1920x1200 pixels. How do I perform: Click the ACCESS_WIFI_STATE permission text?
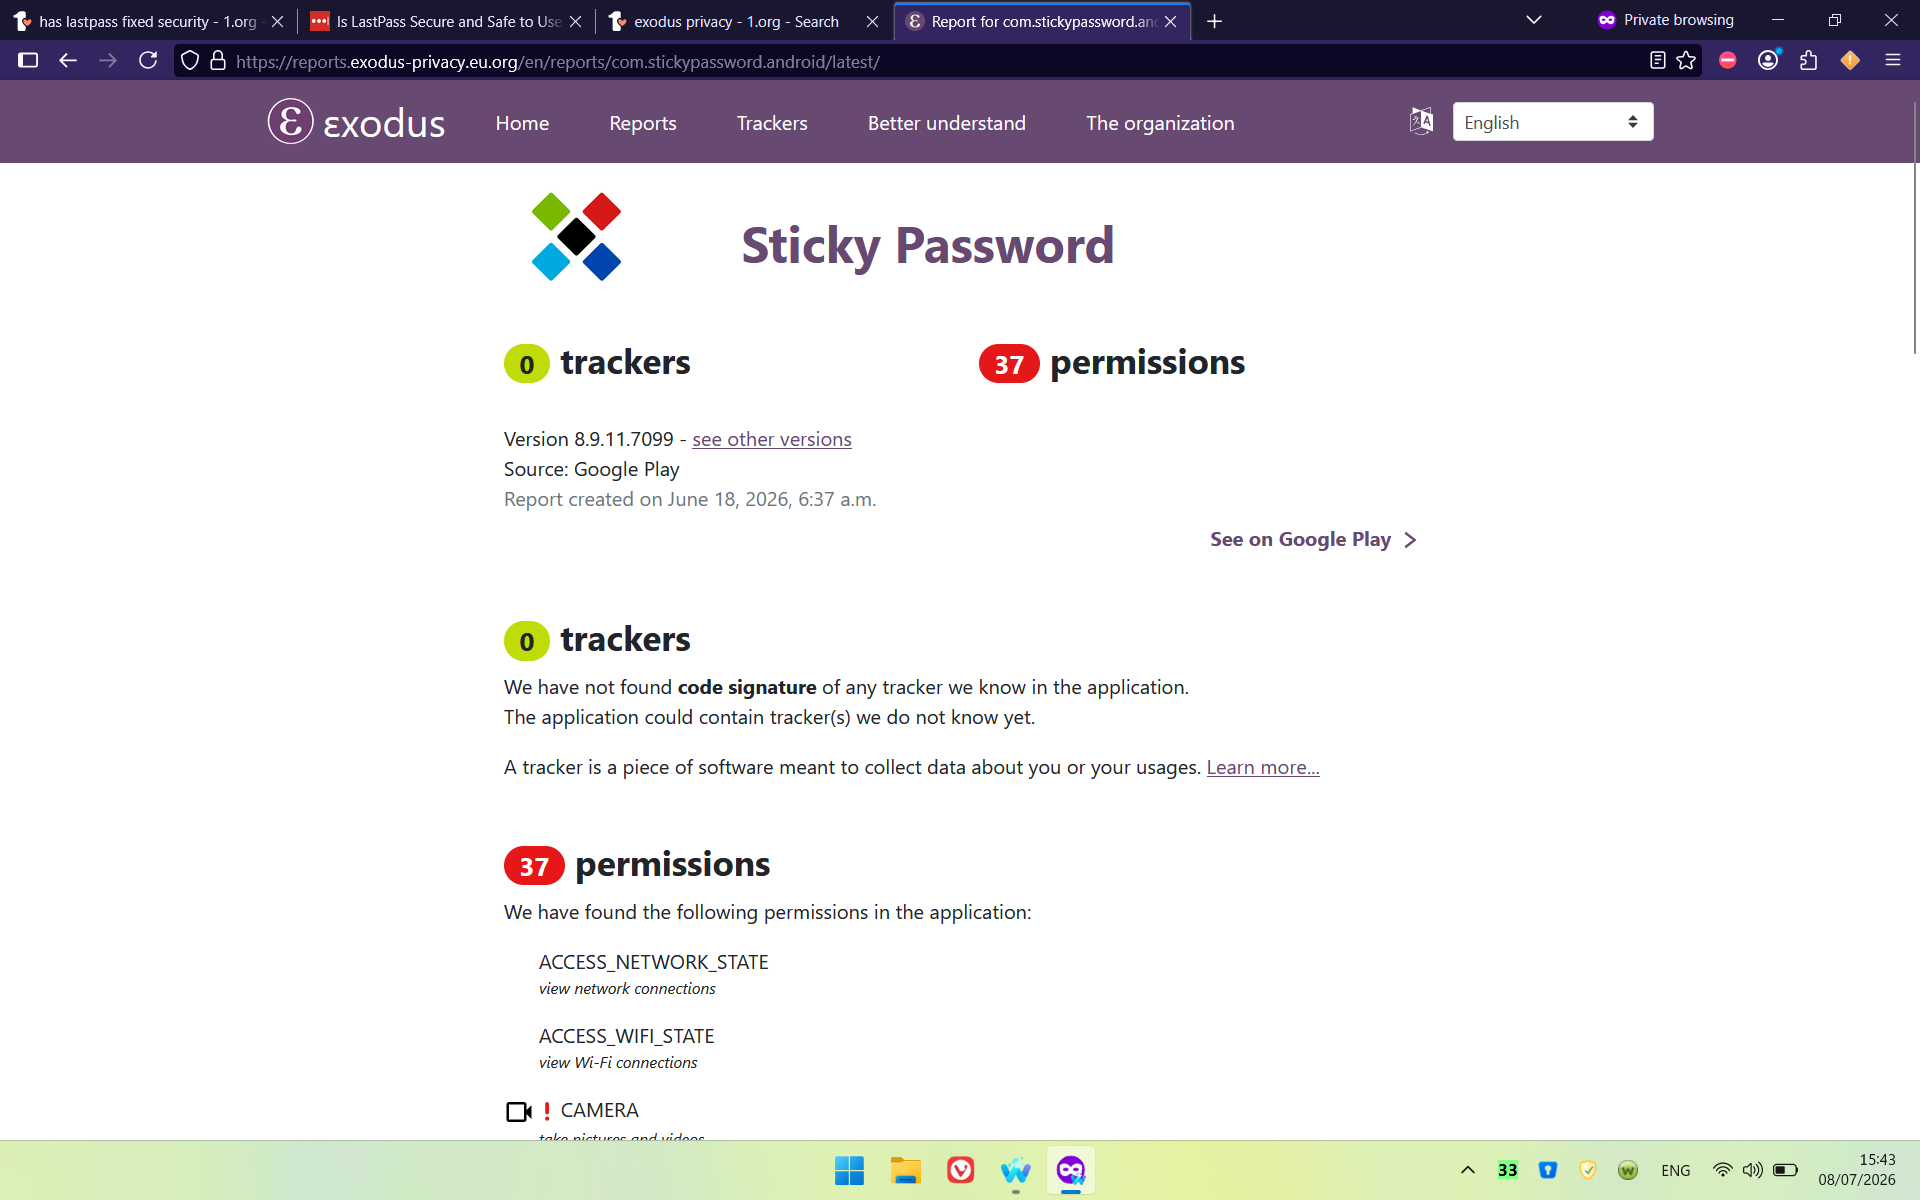click(x=626, y=1036)
